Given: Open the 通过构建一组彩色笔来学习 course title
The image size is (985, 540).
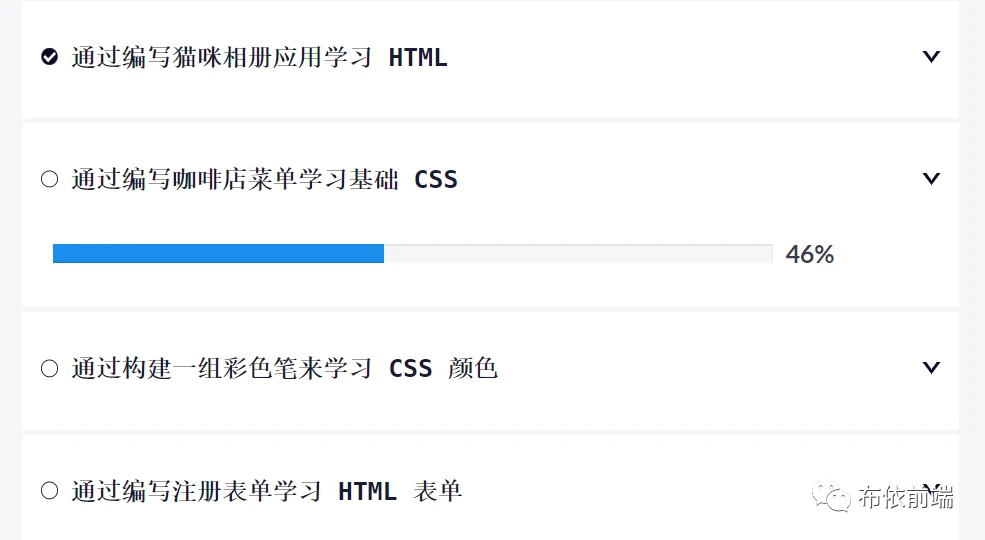Looking at the screenshot, I should [222, 369].
